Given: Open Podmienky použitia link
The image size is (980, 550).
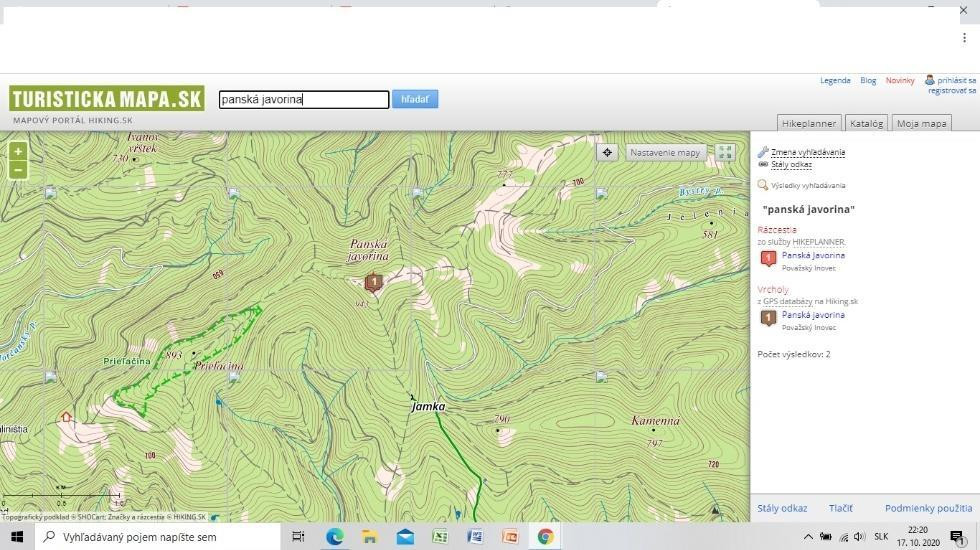Looking at the screenshot, I should (x=928, y=508).
